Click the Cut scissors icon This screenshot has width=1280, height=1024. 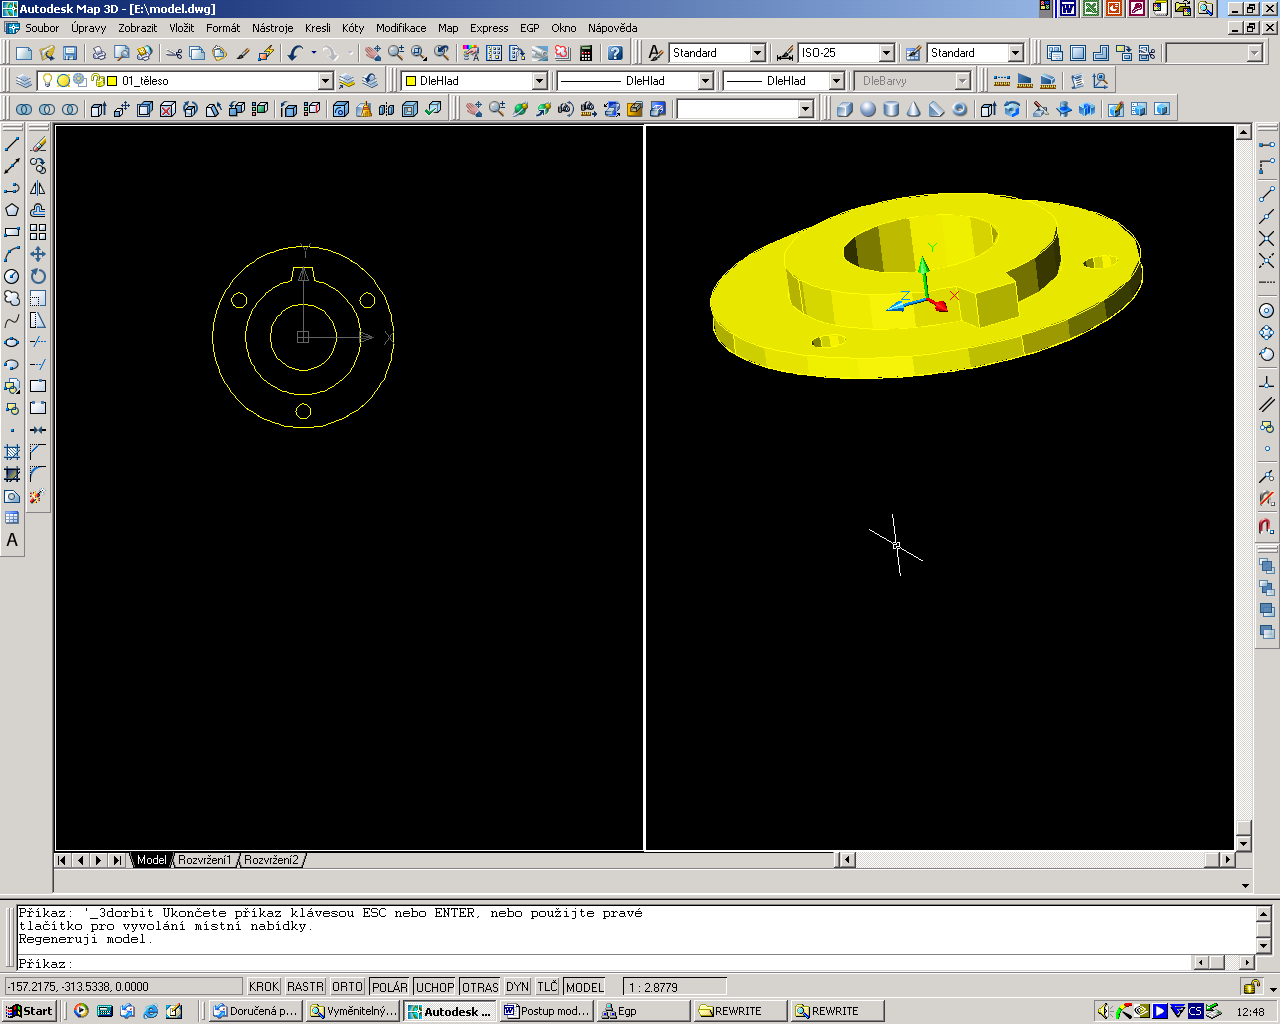tap(174, 53)
